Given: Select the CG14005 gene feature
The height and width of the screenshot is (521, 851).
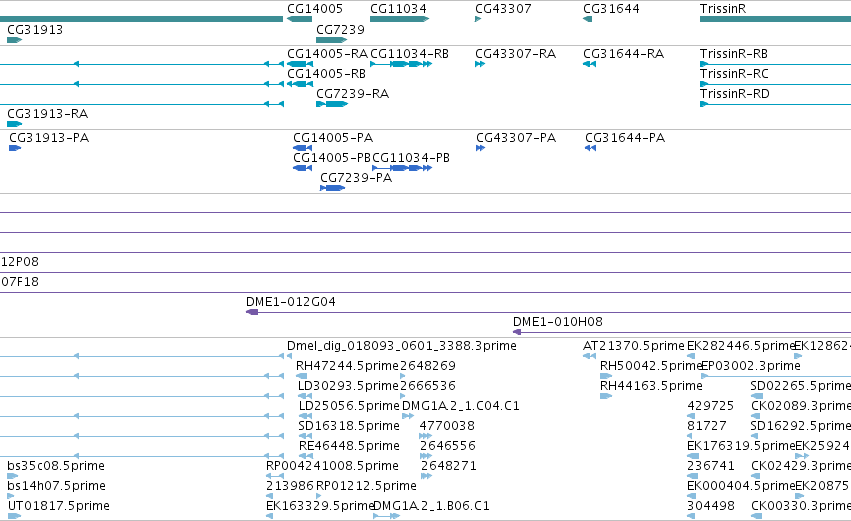Looking at the screenshot, I should coord(300,19).
